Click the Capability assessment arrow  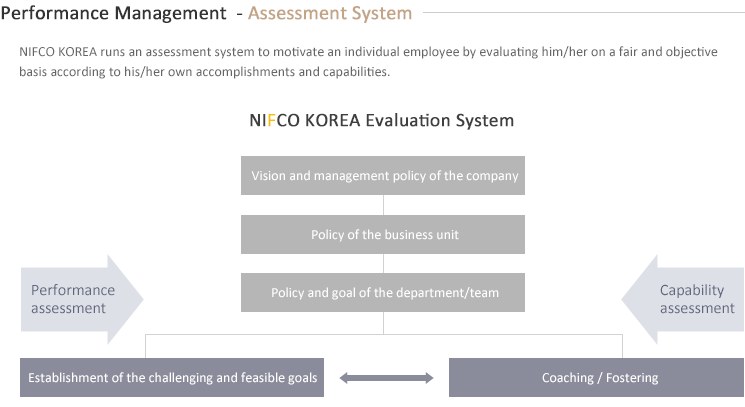click(683, 299)
